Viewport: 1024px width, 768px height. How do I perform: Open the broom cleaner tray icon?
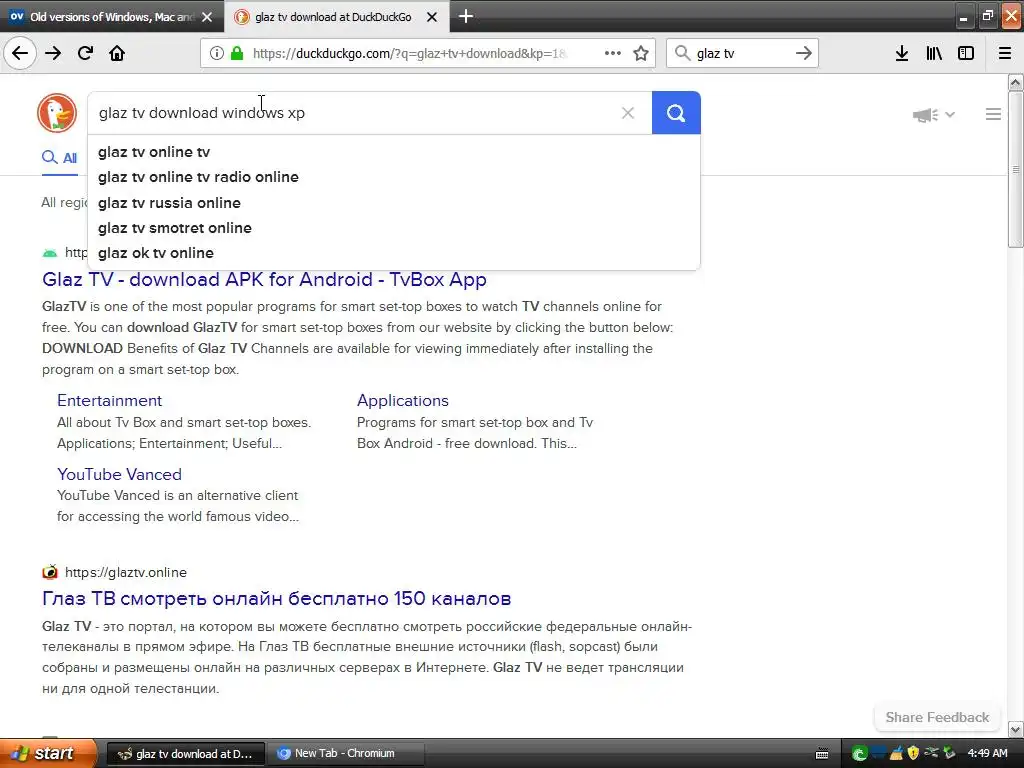click(x=896, y=754)
